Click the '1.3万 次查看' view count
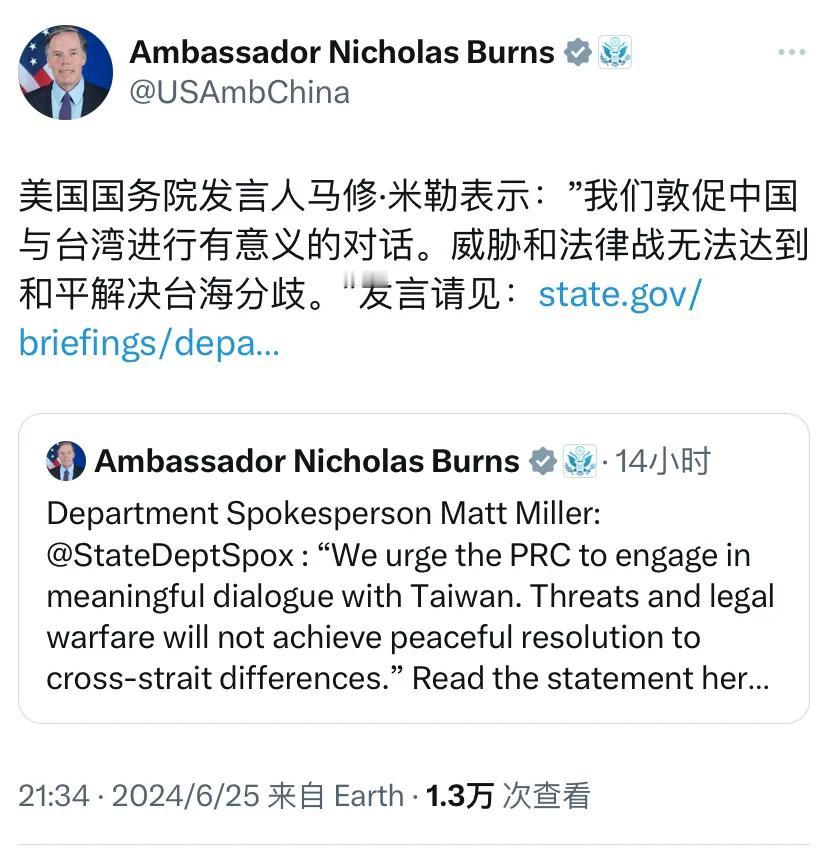This screenshot has height=852, width=828. point(507,795)
